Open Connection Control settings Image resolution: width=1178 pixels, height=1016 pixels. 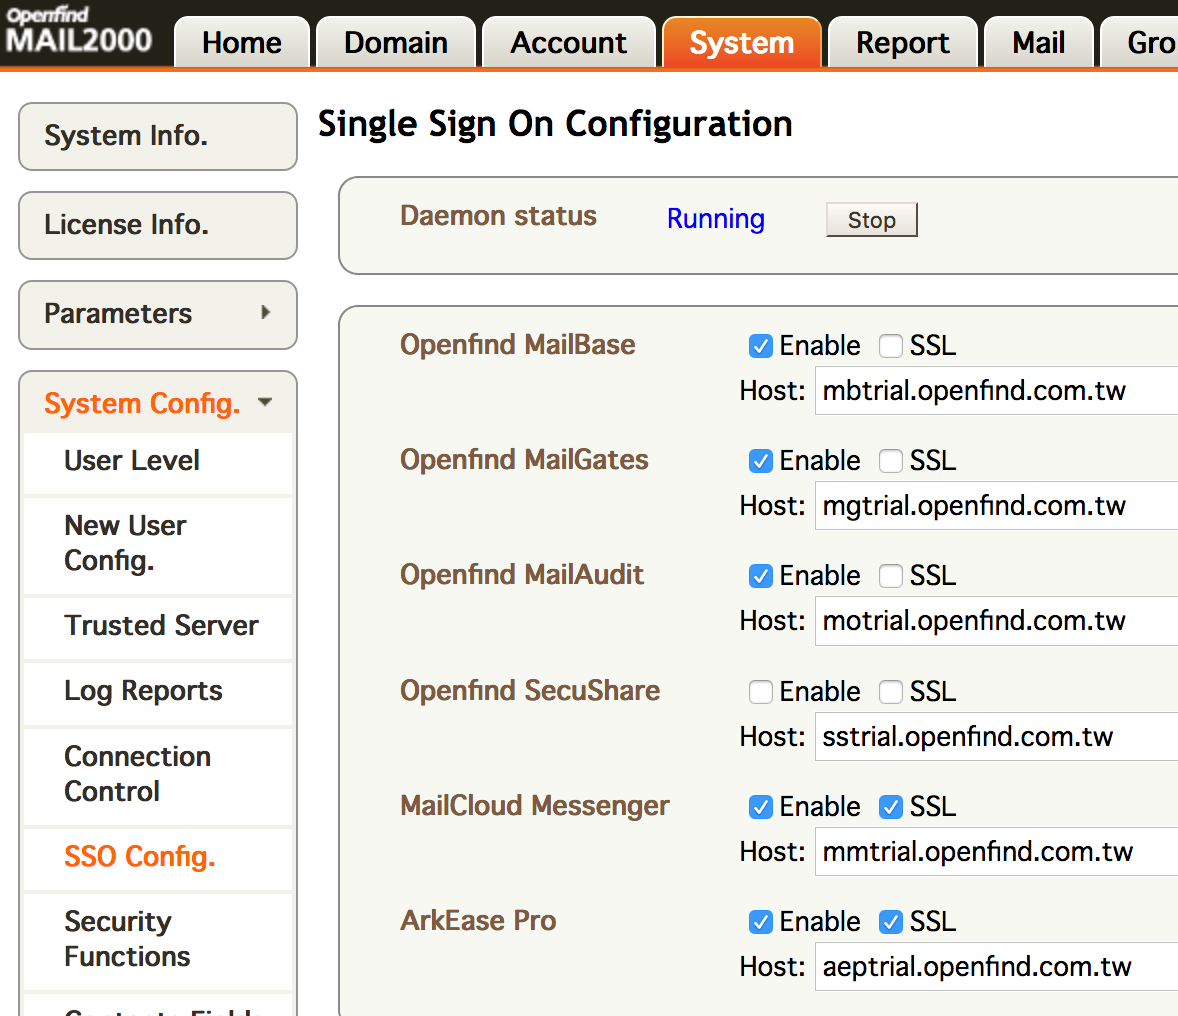click(x=137, y=773)
